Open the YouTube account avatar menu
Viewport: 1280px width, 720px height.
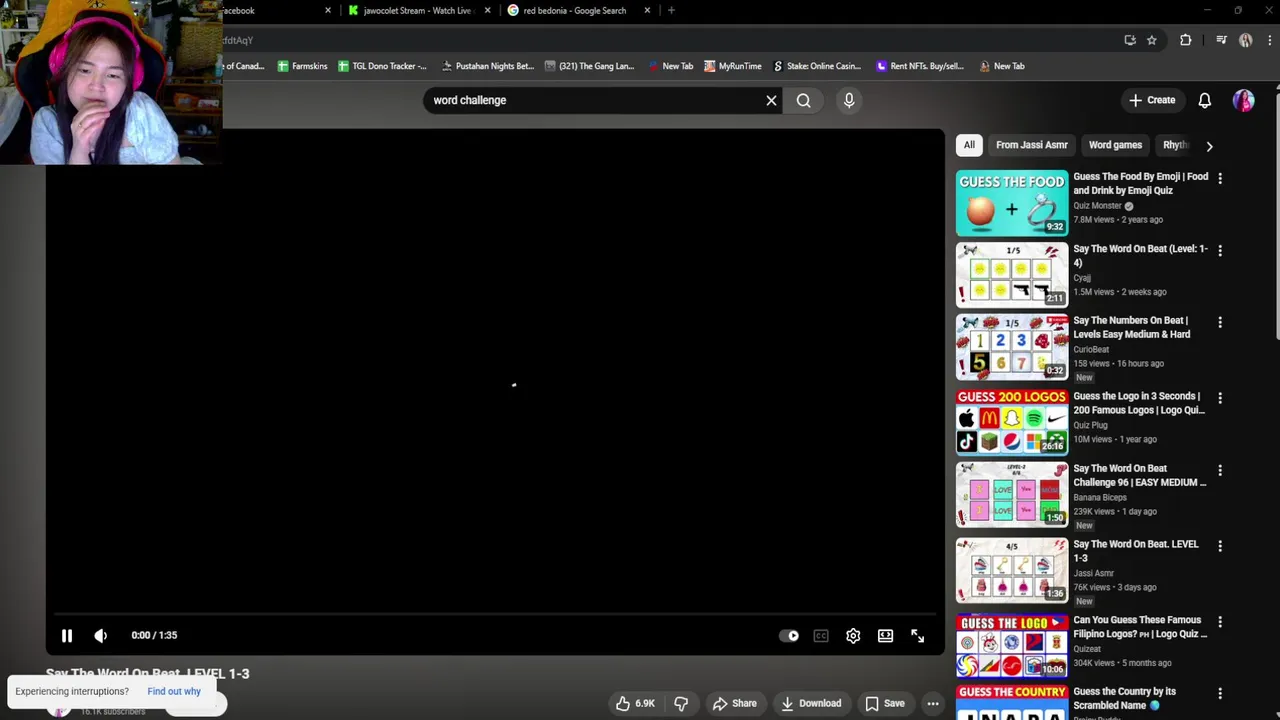tap(1243, 100)
